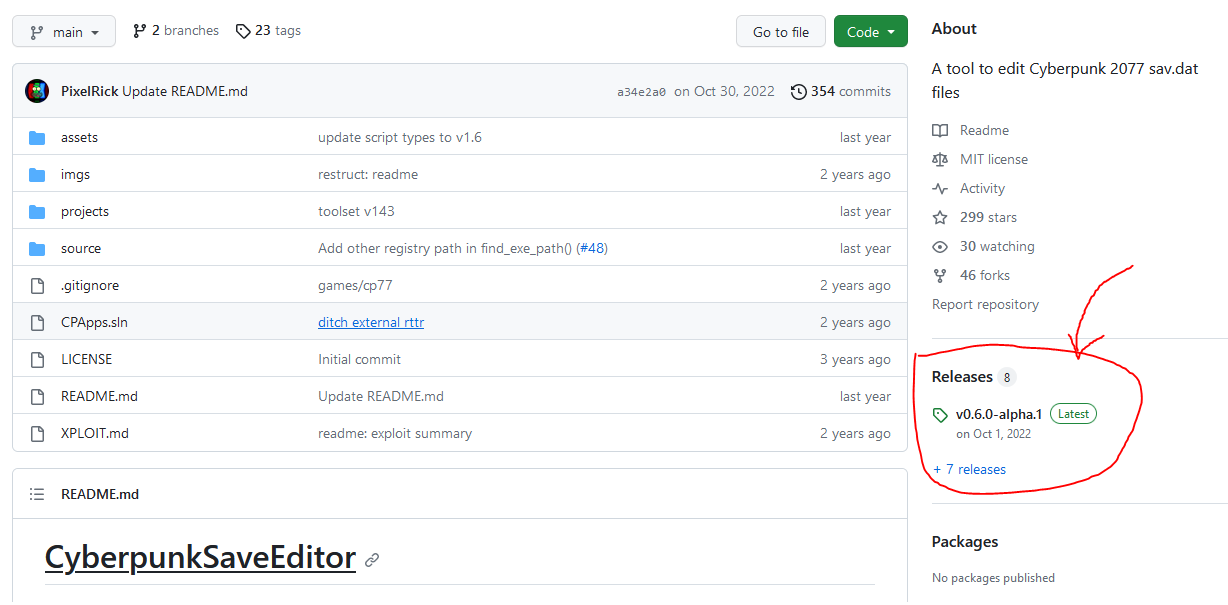
Task: Click the LICENSE file icon
Action: (37, 360)
